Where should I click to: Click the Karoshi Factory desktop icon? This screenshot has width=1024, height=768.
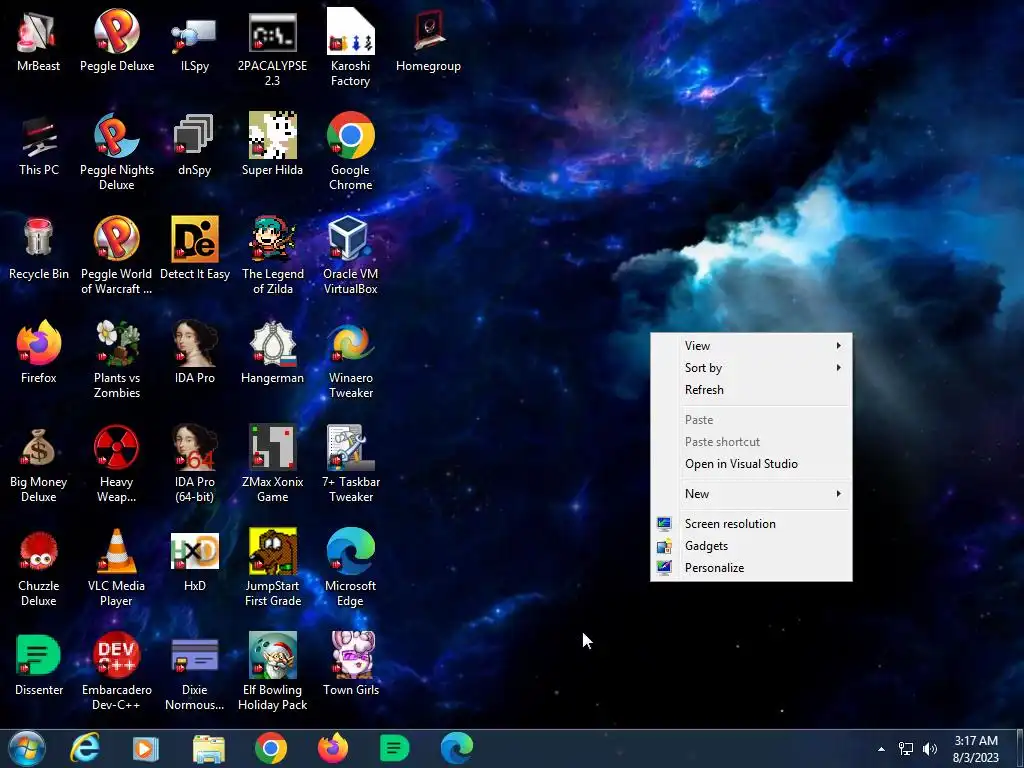[x=351, y=48]
